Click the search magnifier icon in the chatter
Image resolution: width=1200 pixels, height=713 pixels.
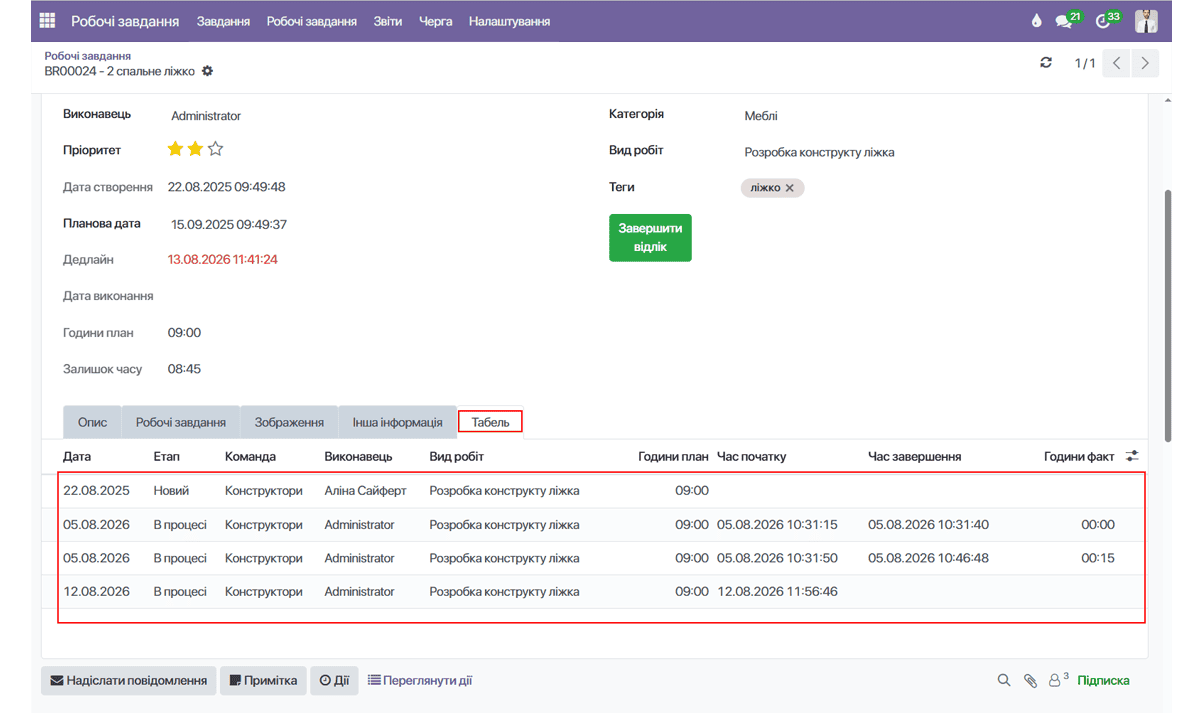coord(1004,680)
